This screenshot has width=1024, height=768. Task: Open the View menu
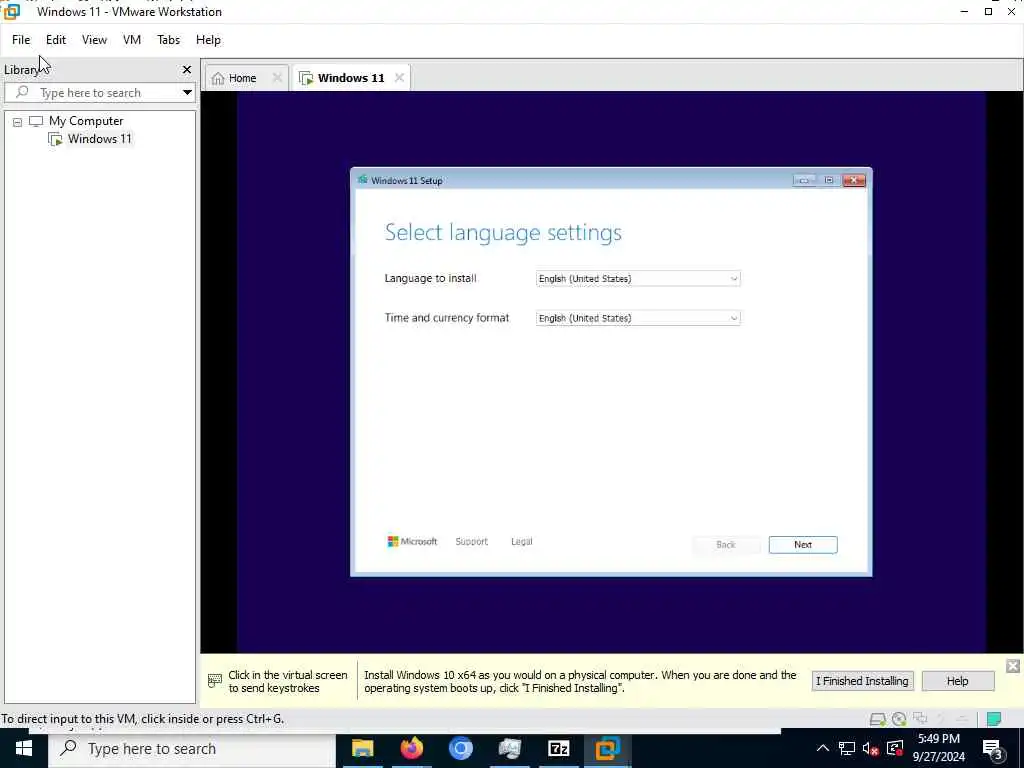pyautogui.click(x=94, y=40)
